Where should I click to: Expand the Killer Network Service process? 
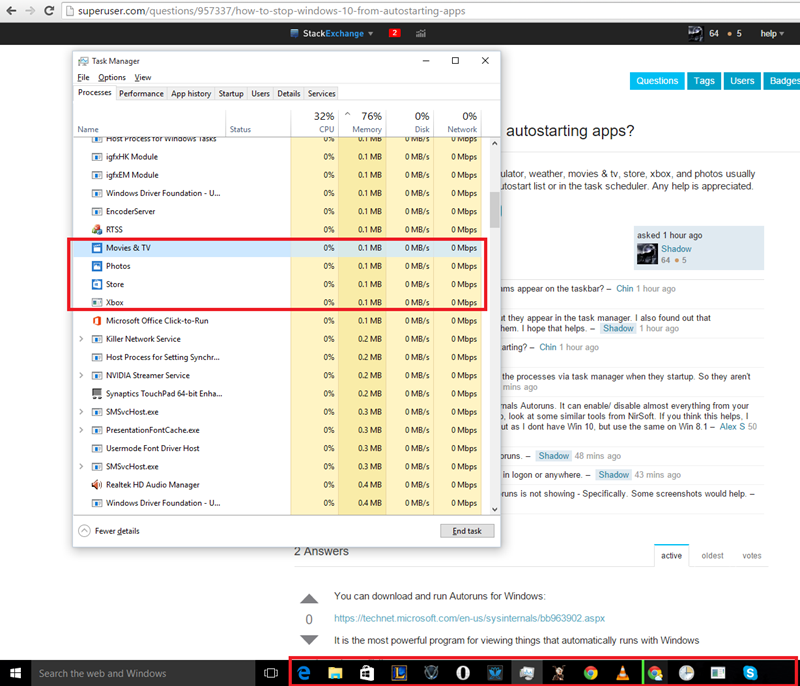(x=81, y=339)
